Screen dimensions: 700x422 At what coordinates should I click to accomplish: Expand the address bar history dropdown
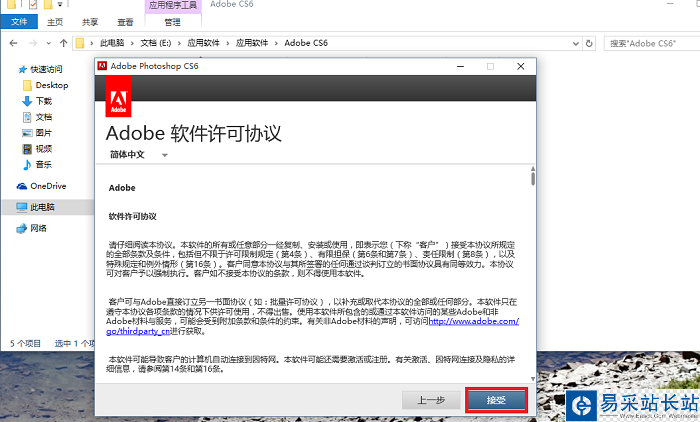coord(575,43)
